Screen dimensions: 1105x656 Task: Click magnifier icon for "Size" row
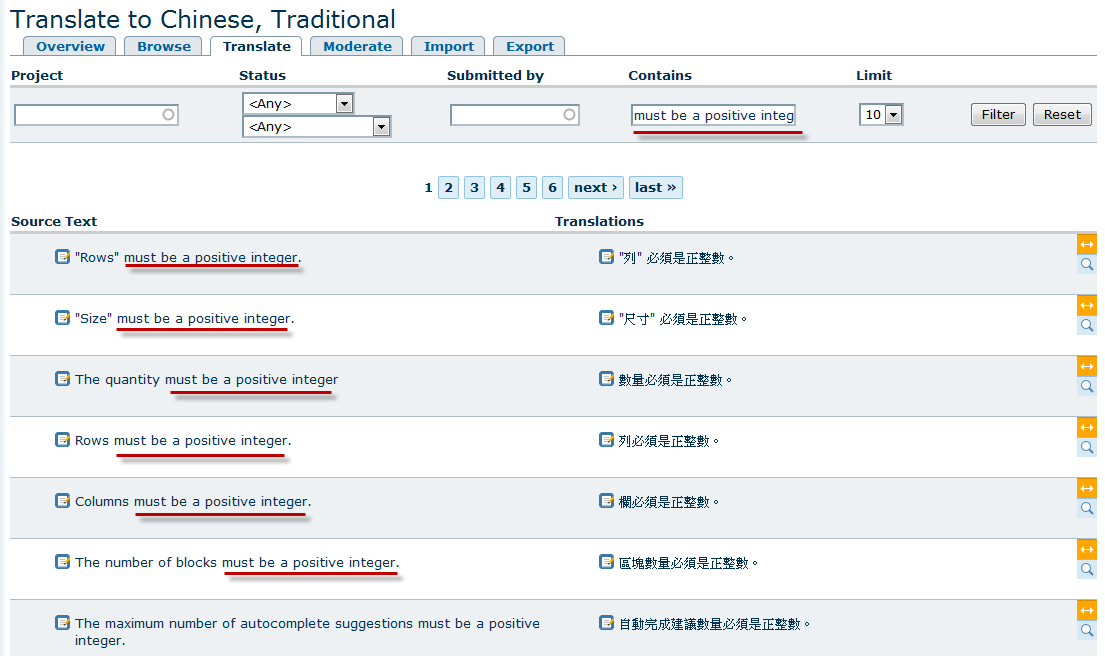pos(1087,326)
